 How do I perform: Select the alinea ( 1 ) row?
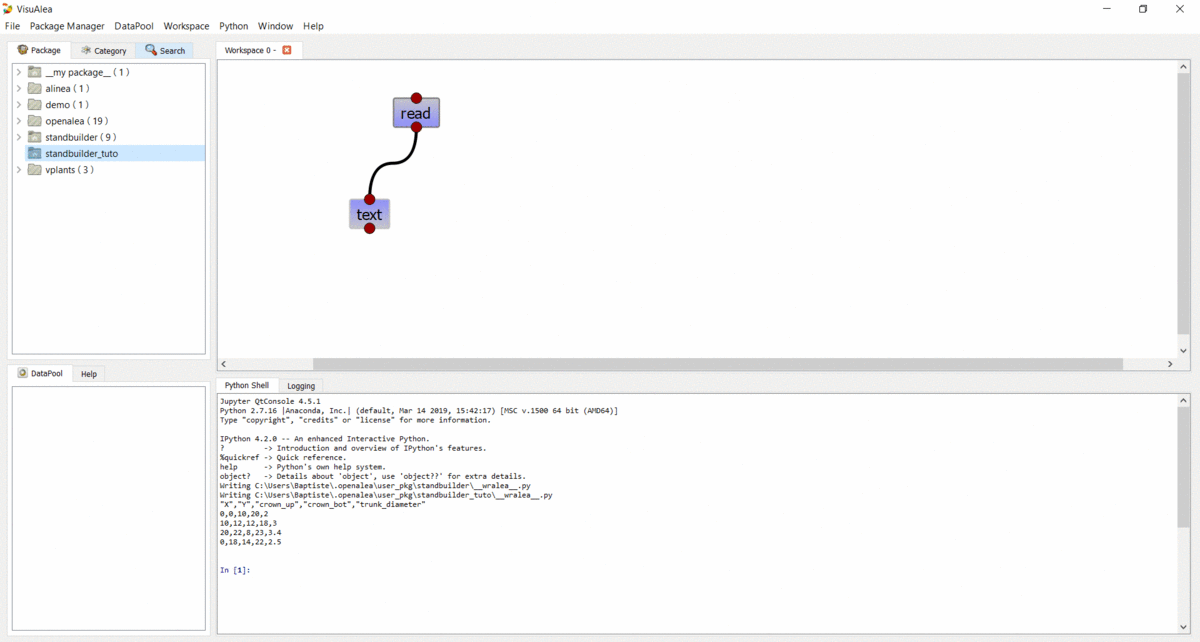(x=109, y=88)
